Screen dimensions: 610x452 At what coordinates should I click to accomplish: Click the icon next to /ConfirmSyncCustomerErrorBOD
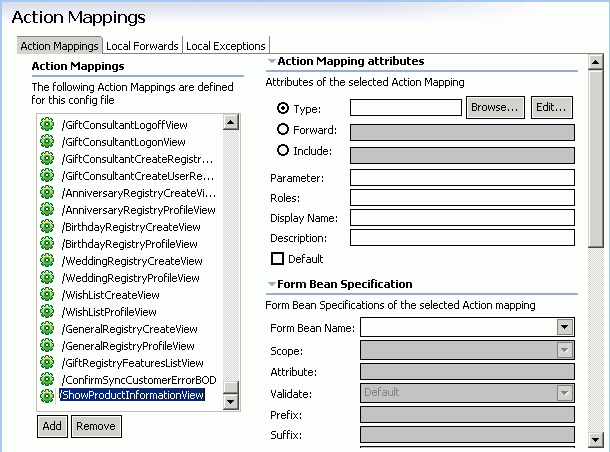46,380
